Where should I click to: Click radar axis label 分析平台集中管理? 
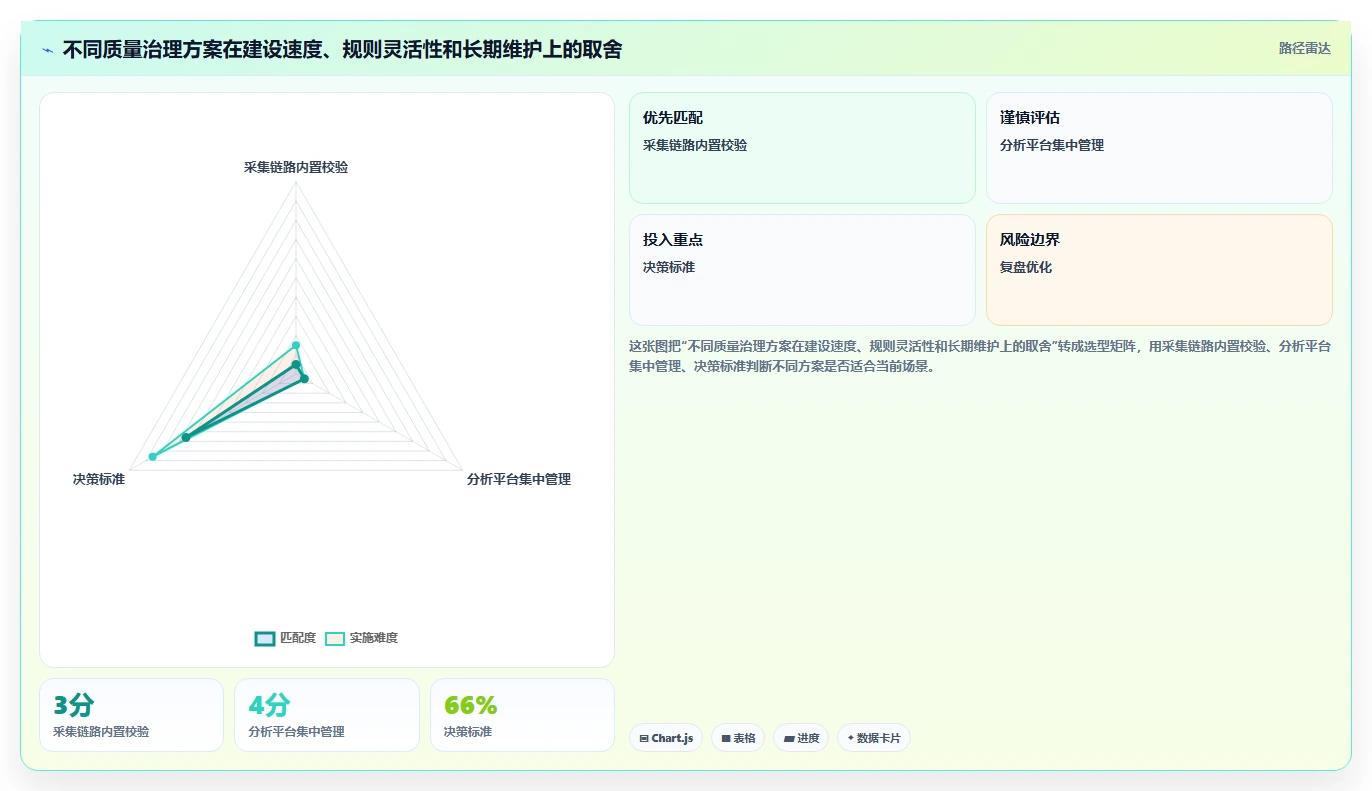coord(519,479)
